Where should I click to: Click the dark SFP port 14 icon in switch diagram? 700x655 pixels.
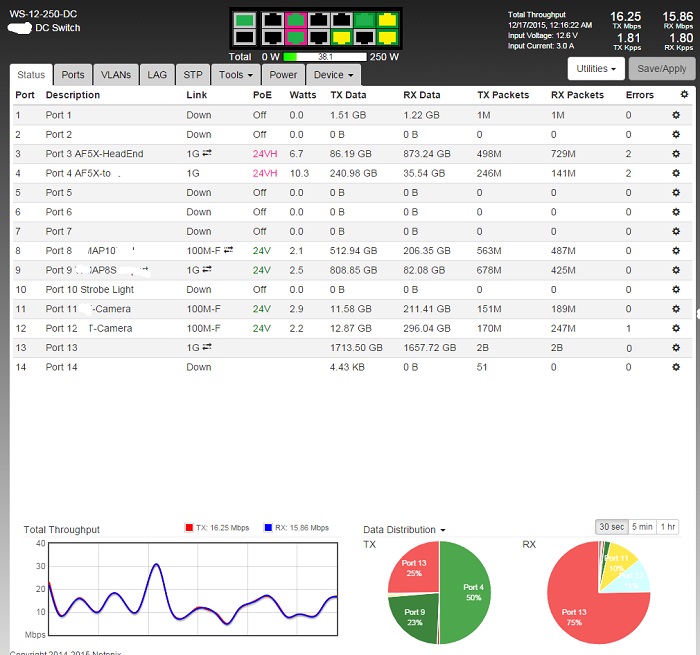(x=245, y=37)
